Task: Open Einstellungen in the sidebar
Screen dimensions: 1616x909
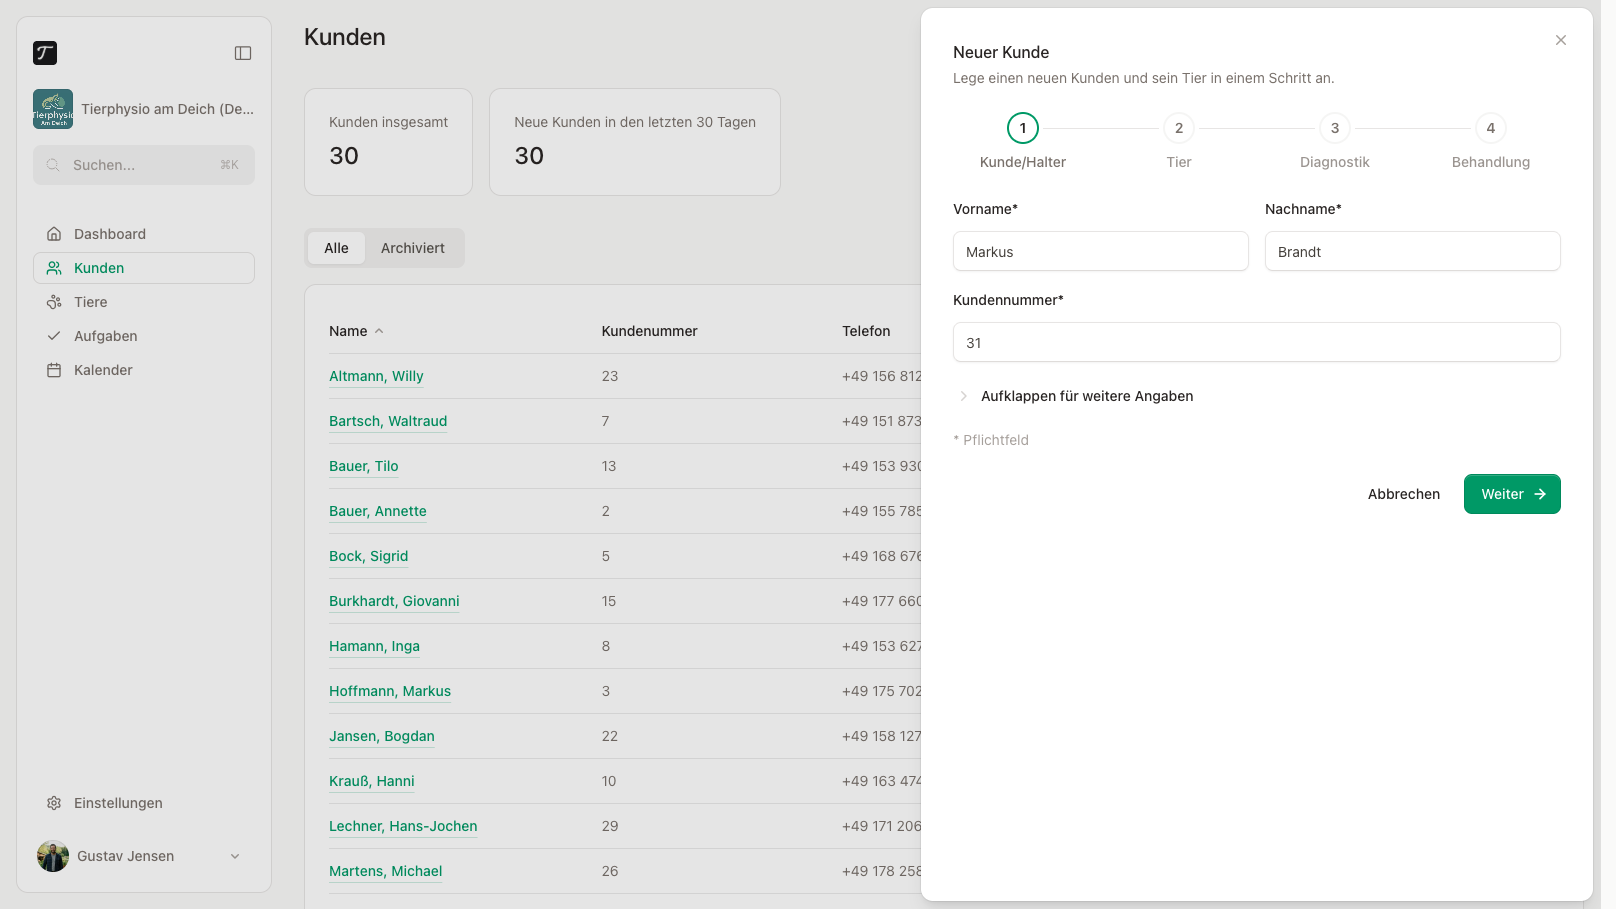Action: pyautogui.click(x=144, y=803)
